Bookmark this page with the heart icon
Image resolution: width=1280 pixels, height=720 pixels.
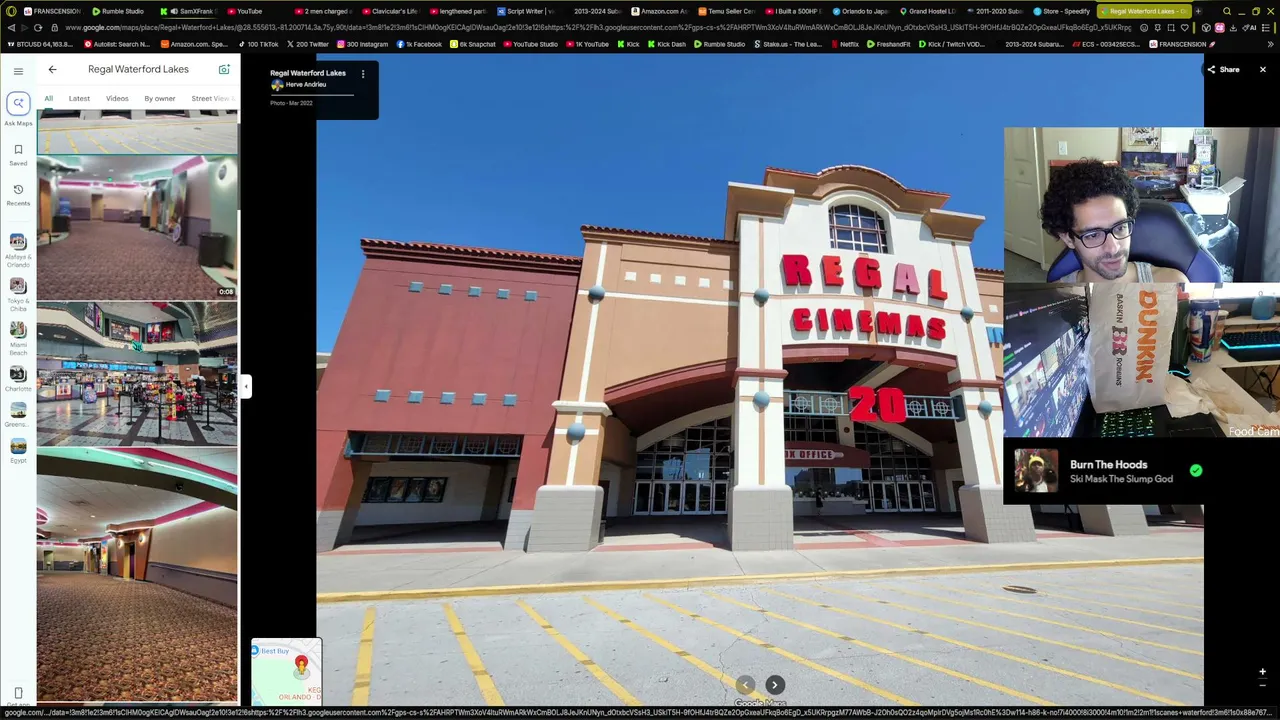(1185, 28)
